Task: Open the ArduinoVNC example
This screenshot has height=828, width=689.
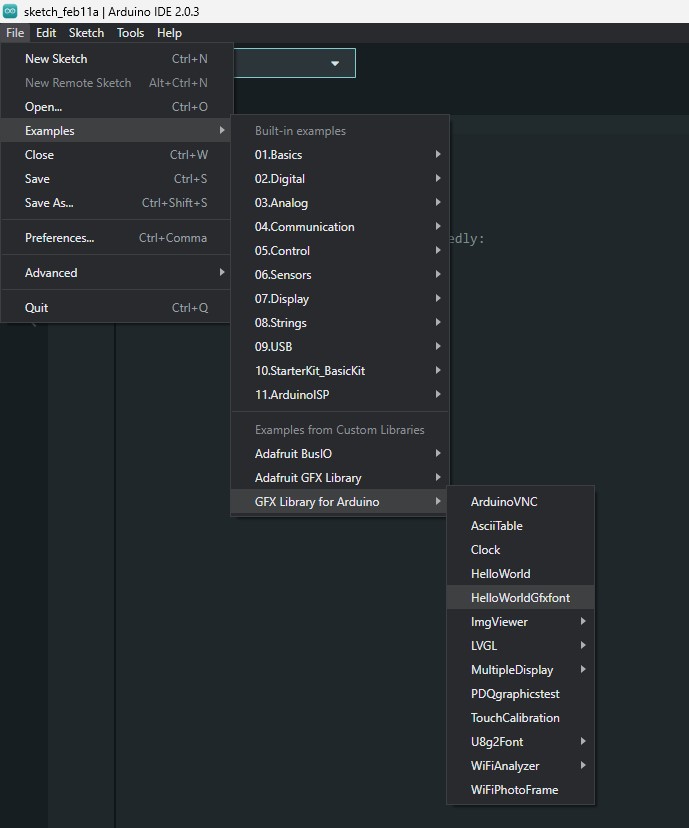Action: tap(521, 502)
